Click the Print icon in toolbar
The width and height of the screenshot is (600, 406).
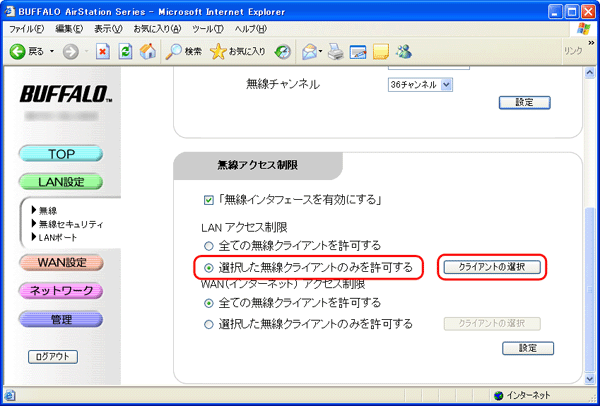pyautogui.click(x=336, y=51)
